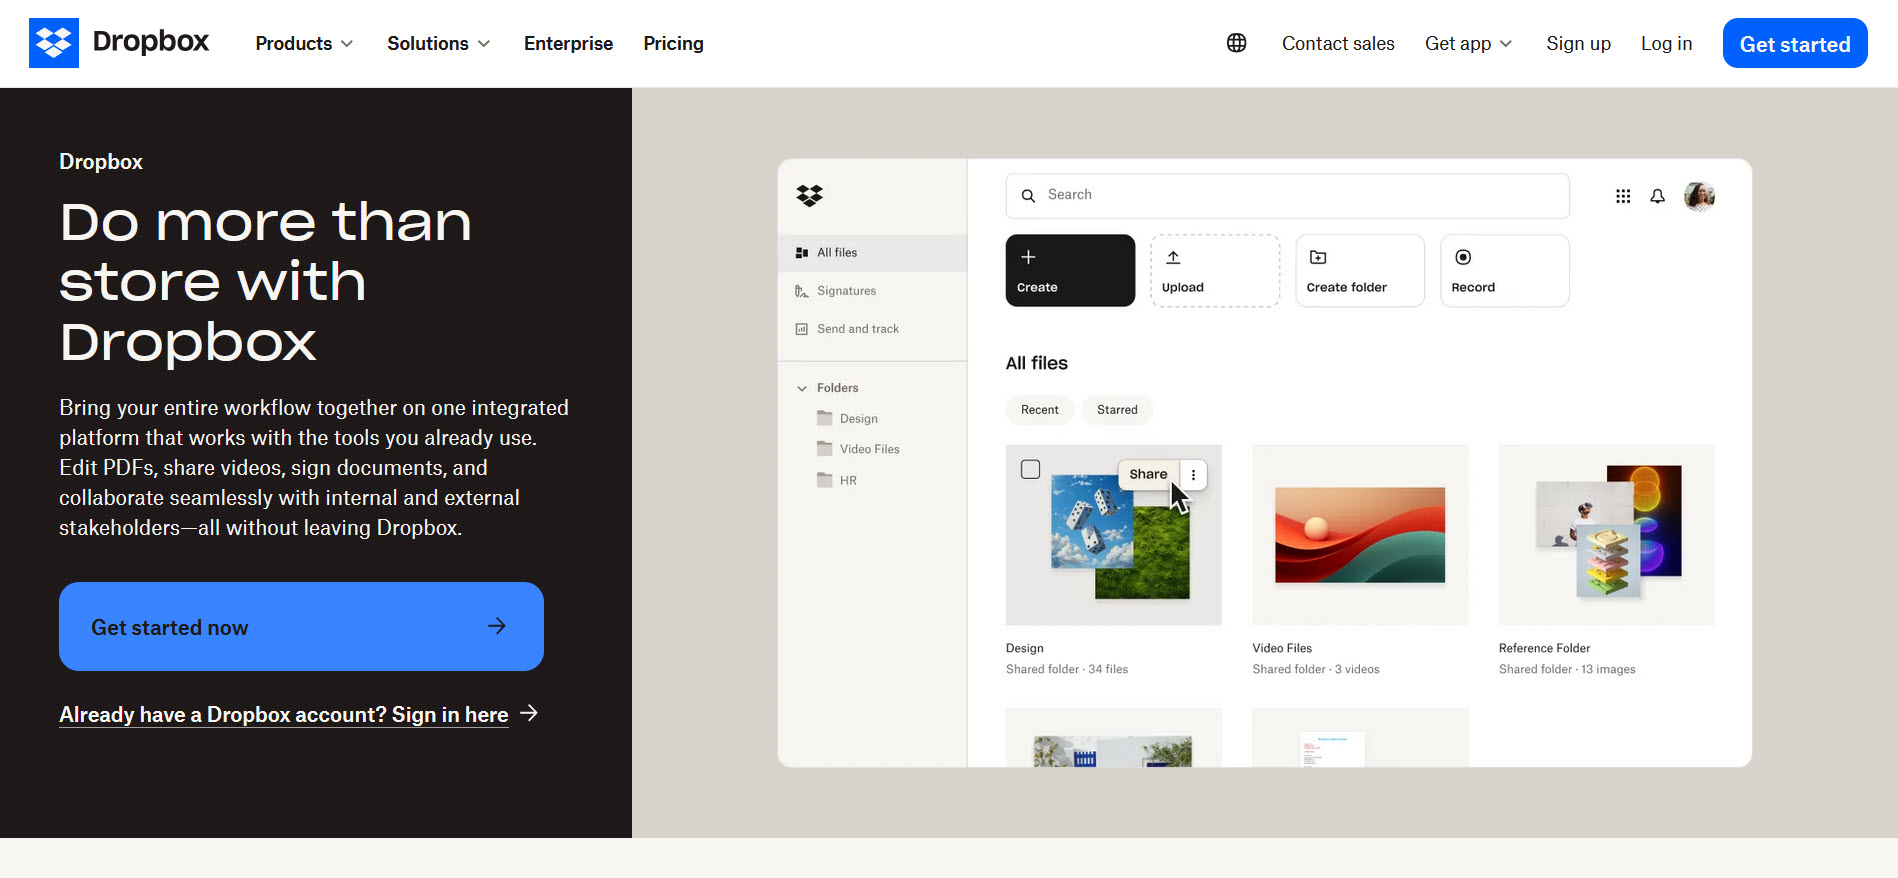
Task: Click the Get started header button
Action: [1795, 43]
